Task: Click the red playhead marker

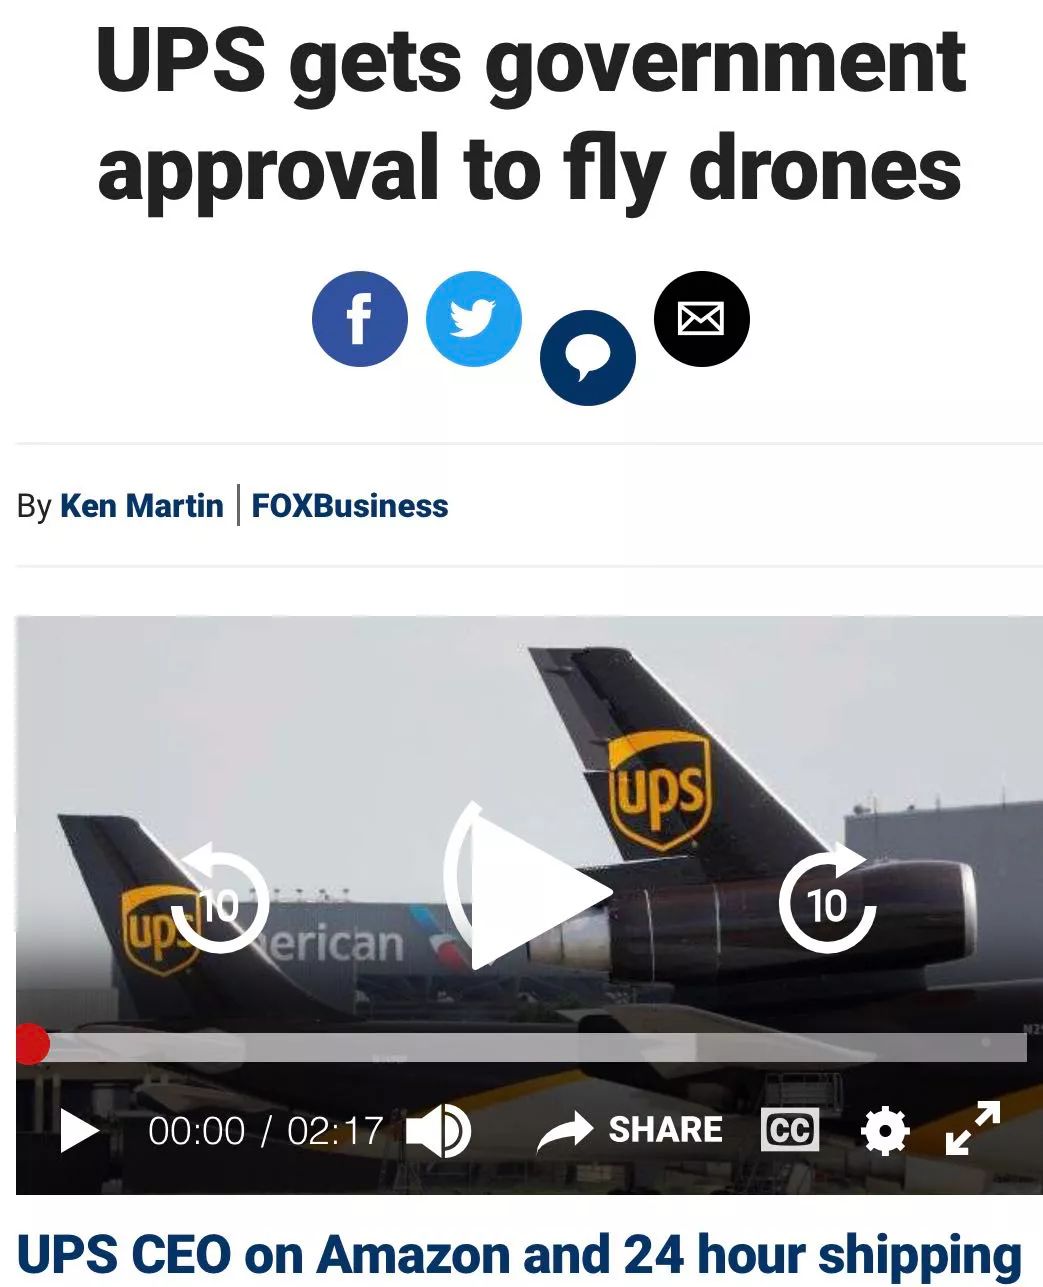Action: pyautogui.click(x=31, y=1045)
